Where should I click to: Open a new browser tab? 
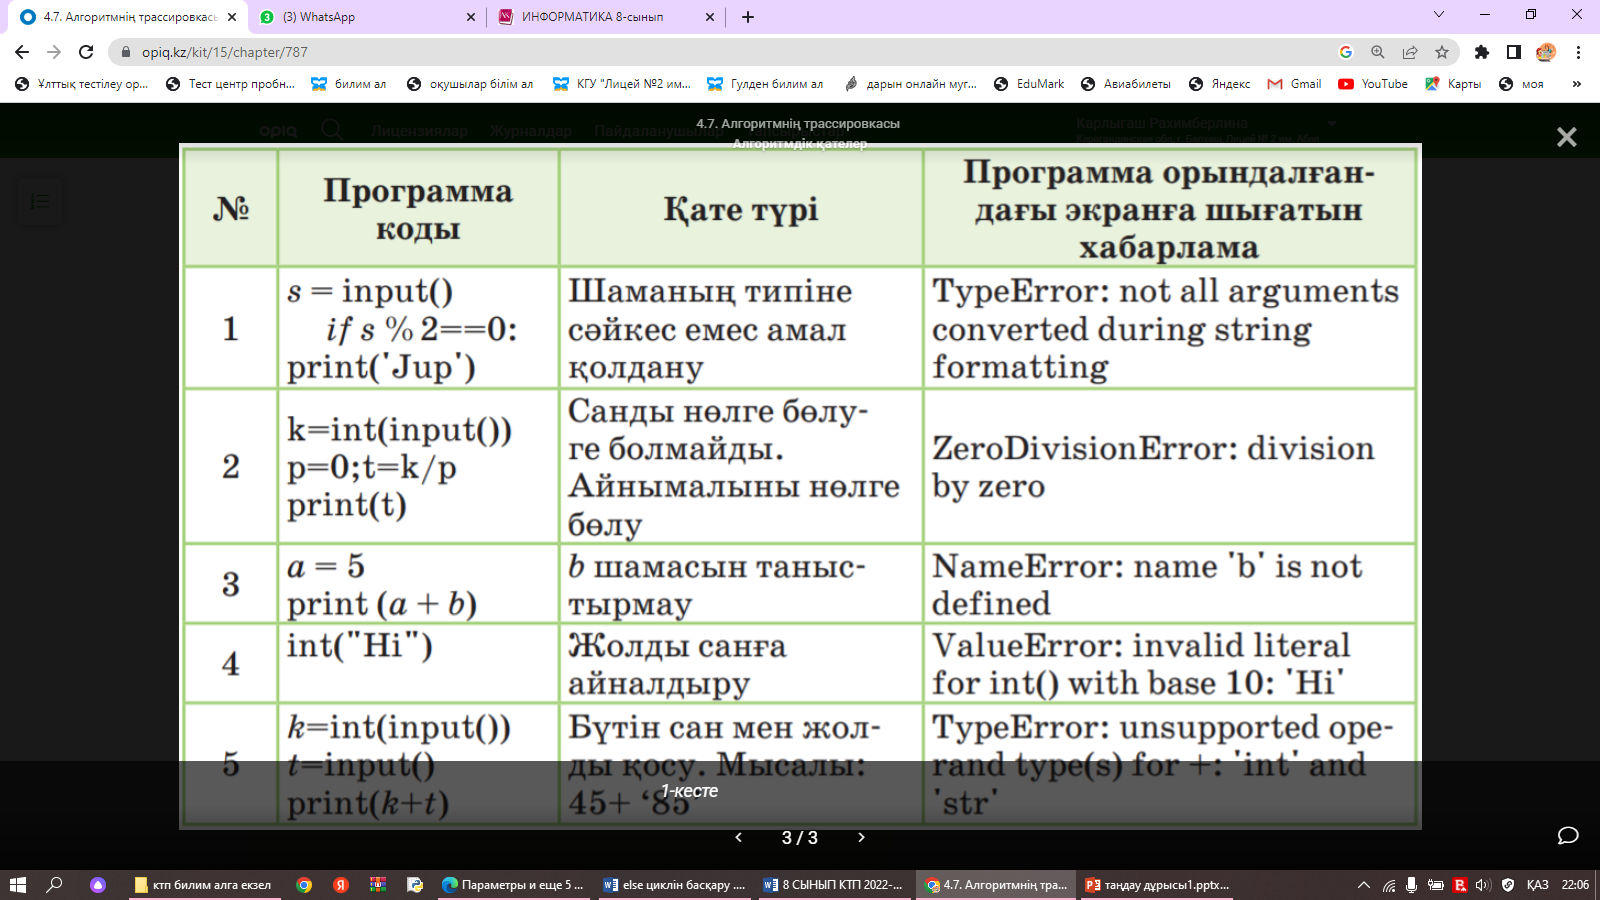[748, 17]
